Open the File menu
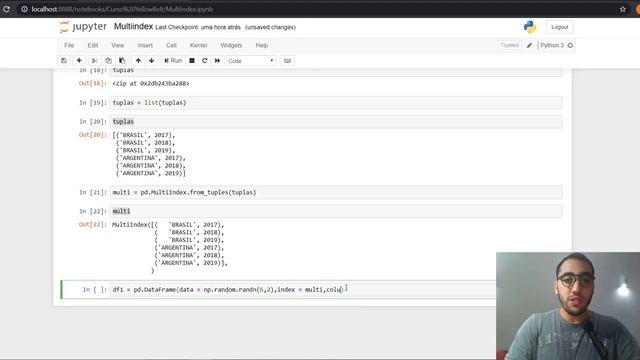 pos(69,45)
